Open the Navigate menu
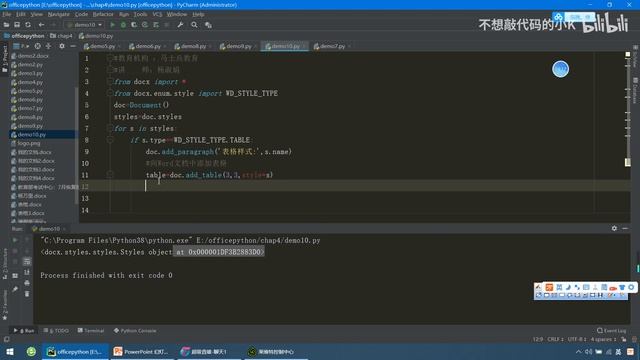 pos(58,14)
